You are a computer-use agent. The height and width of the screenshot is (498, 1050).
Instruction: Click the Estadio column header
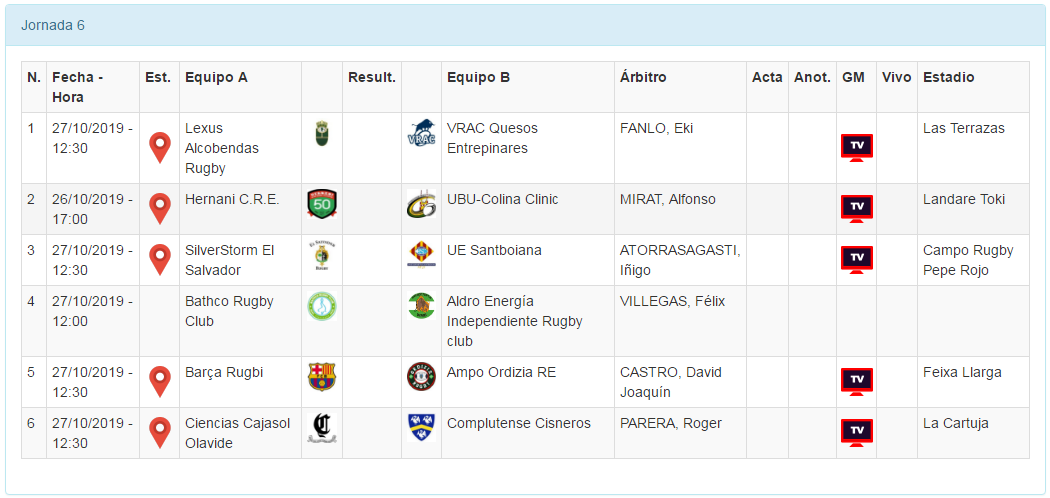click(x=948, y=77)
